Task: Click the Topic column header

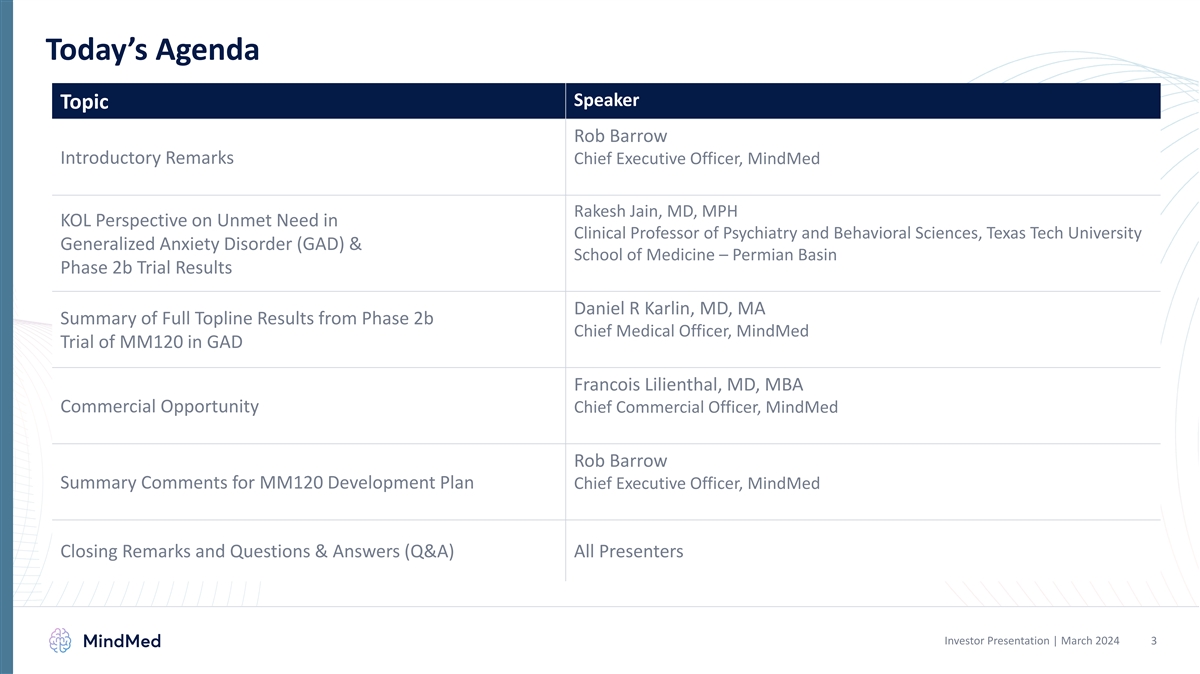Action: pos(84,102)
